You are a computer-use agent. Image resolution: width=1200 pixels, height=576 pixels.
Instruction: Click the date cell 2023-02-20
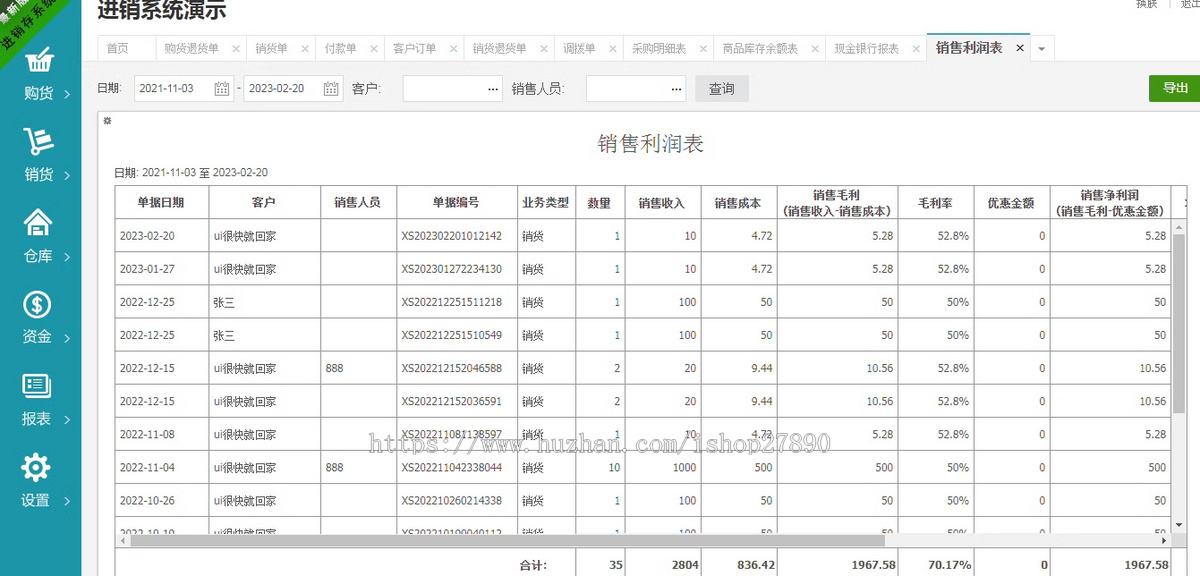pyautogui.click(x=147, y=236)
